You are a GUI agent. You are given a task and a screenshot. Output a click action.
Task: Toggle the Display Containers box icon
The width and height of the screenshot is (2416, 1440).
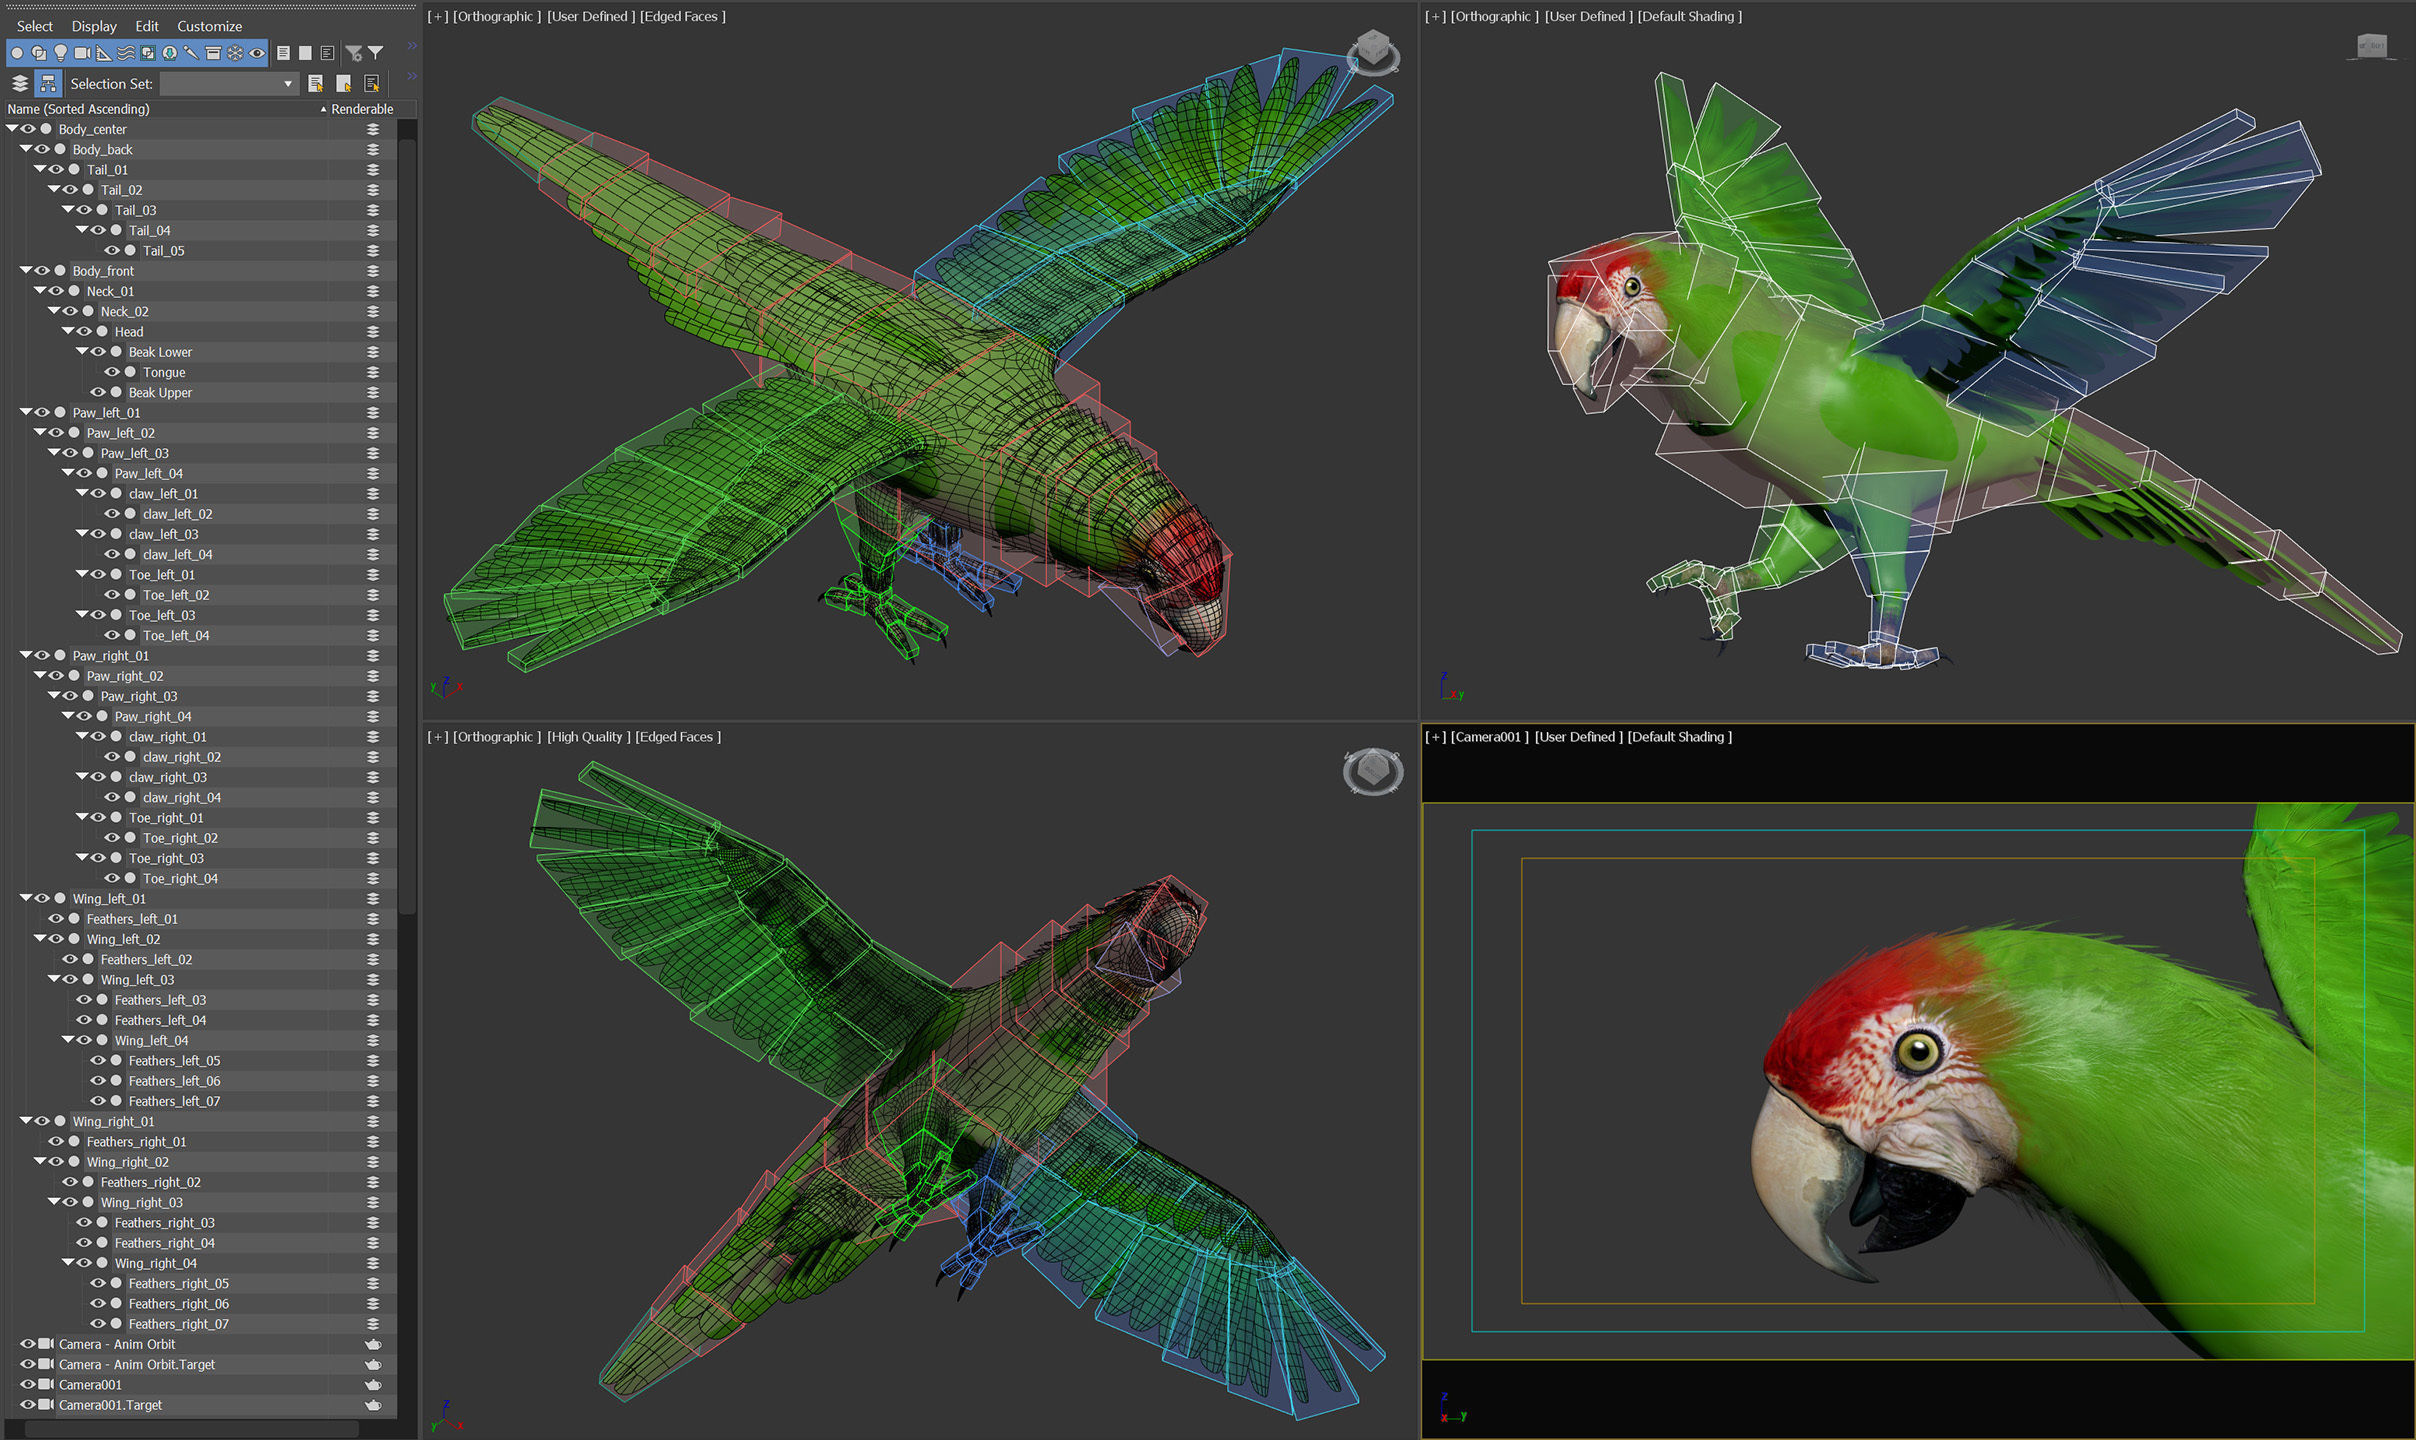click(x=213, y=53)
